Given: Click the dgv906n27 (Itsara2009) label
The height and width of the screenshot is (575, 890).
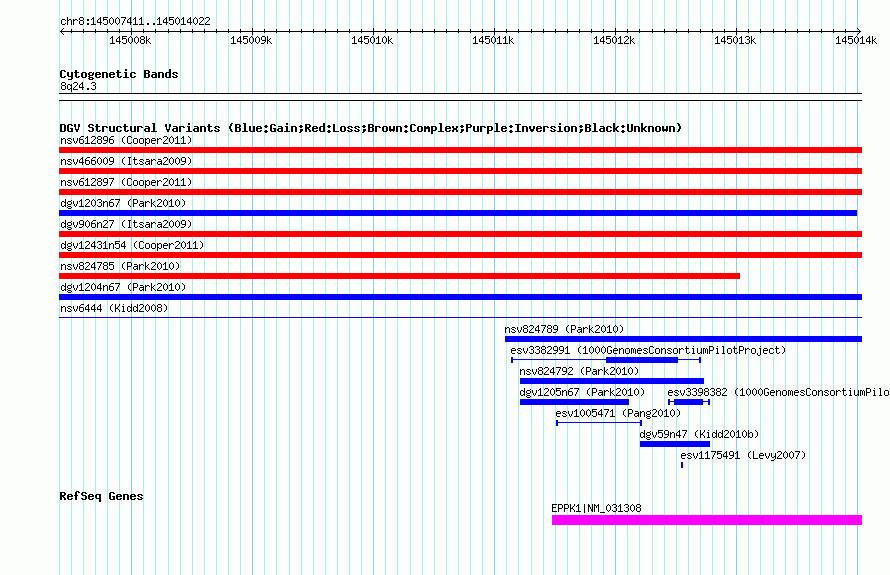Looking at the screenshot, I should pos(126,224).
